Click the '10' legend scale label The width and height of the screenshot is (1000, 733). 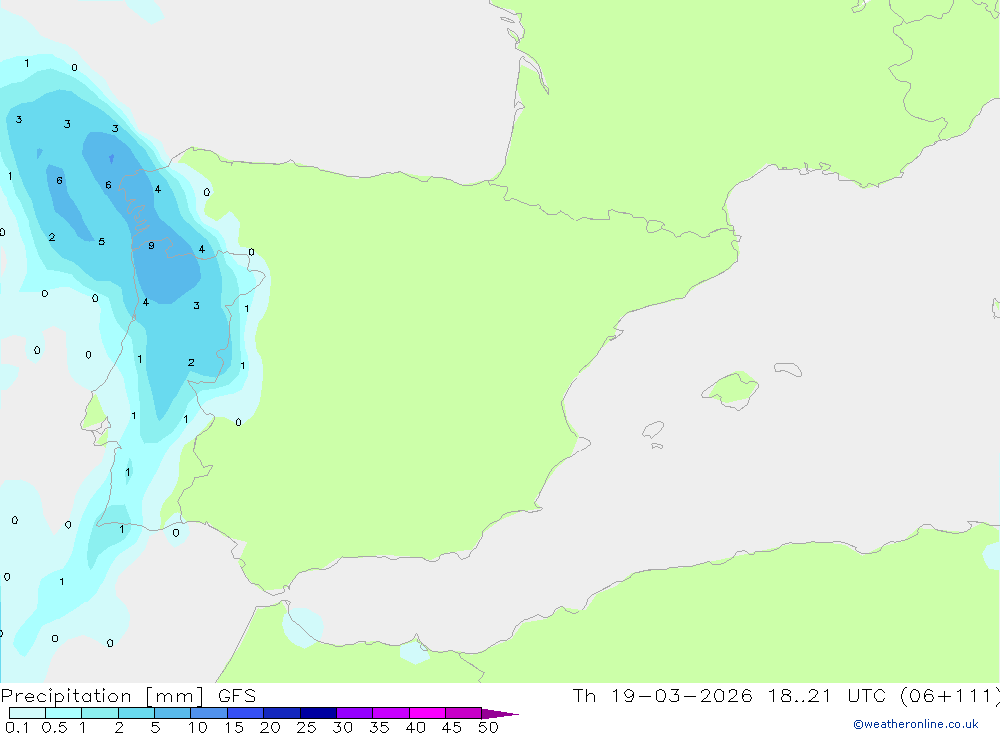point(198,727)
